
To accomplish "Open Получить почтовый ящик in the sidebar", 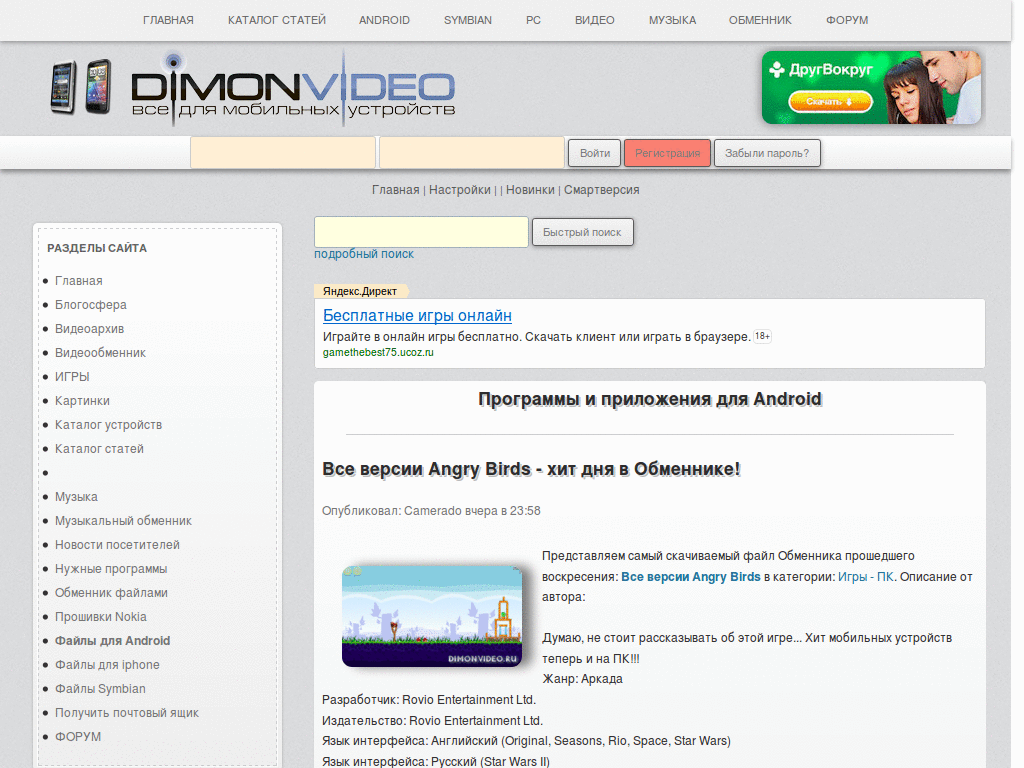I will pos(127,713).
